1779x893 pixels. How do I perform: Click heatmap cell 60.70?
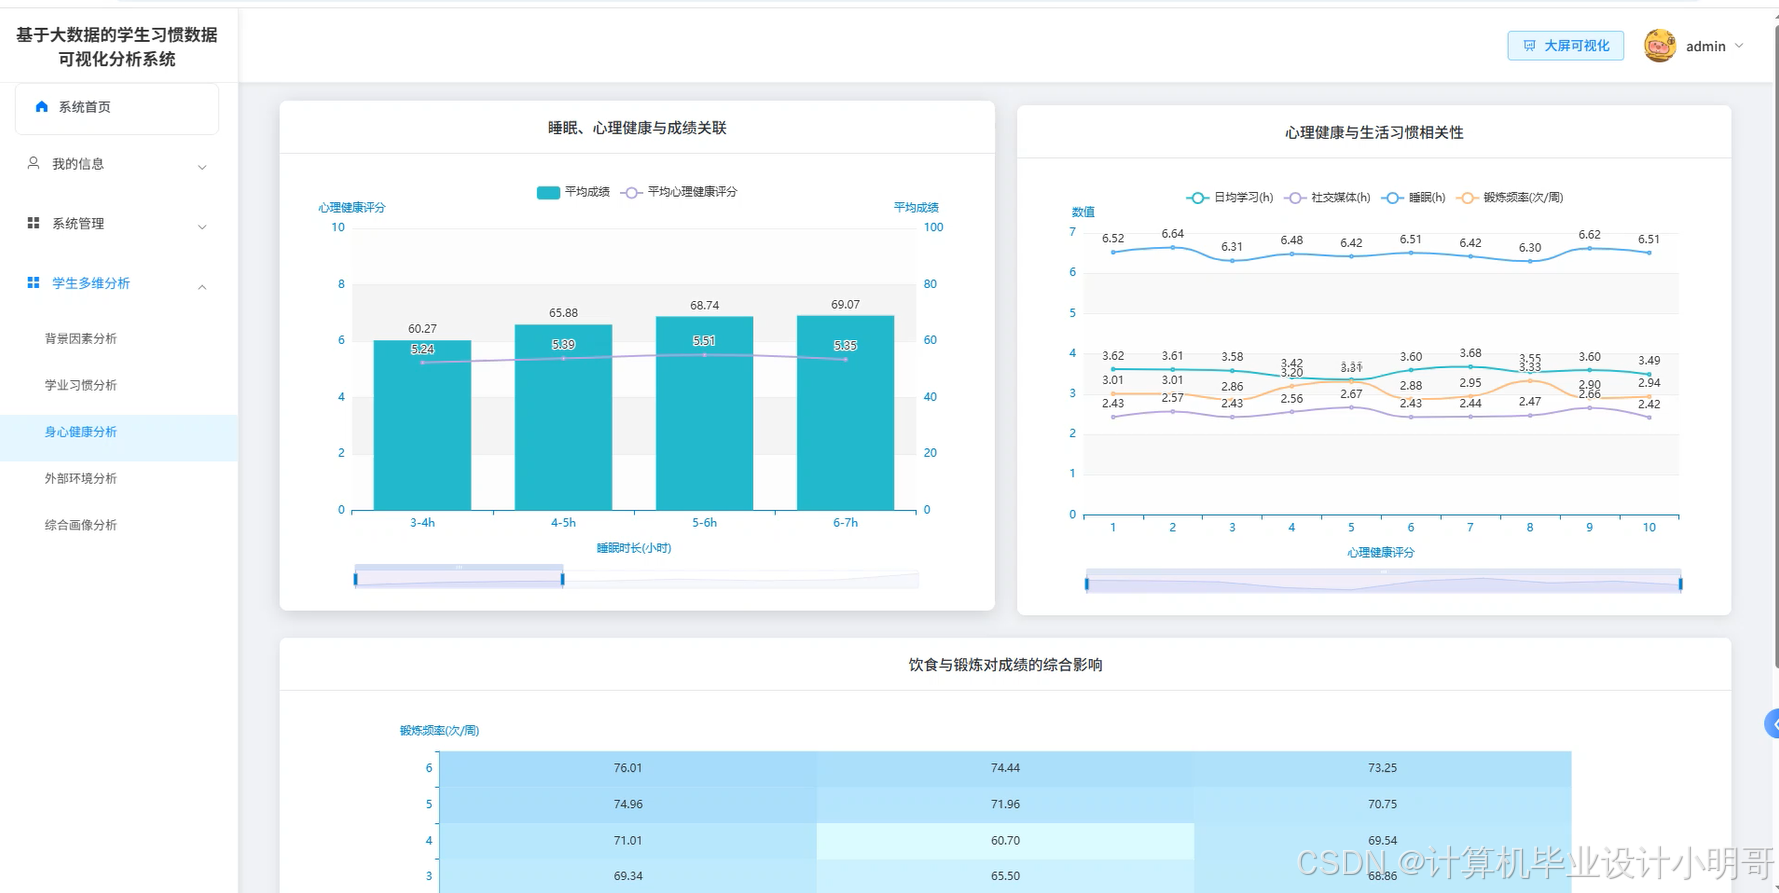point(1005,840)
